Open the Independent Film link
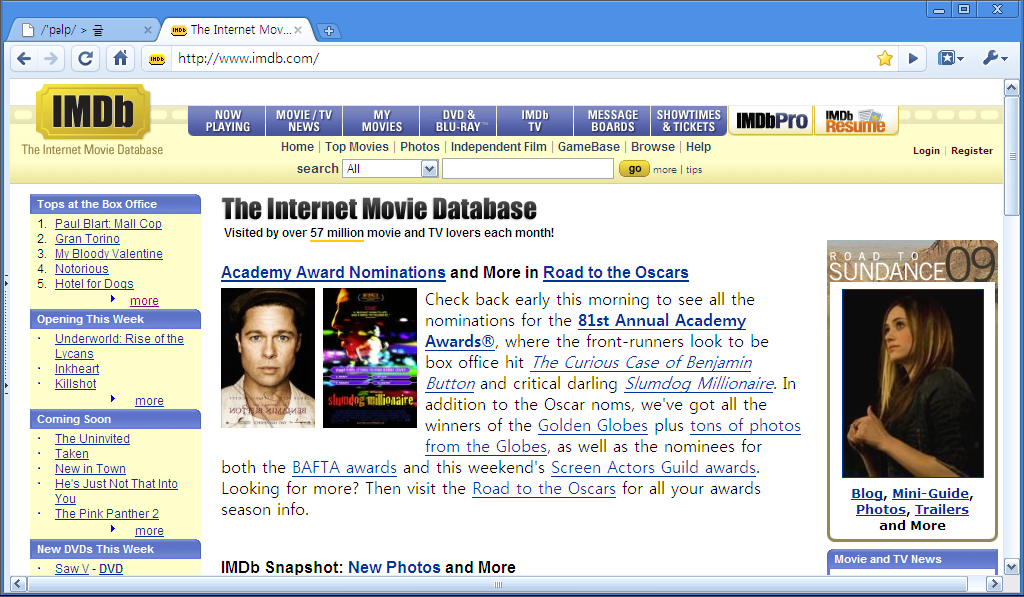1024x597 pixels. pos(498,147)
